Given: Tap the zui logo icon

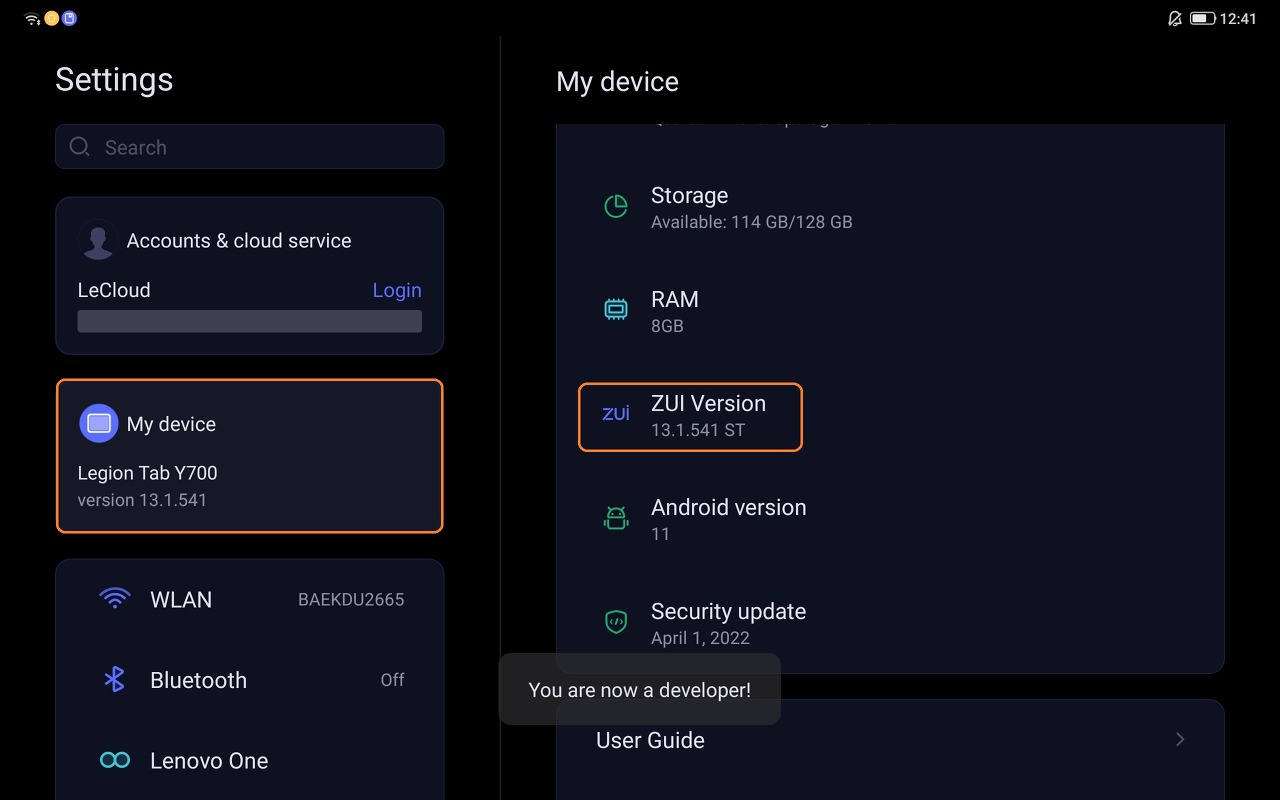Looking at the screenshot, I should [x=616, y=414].
